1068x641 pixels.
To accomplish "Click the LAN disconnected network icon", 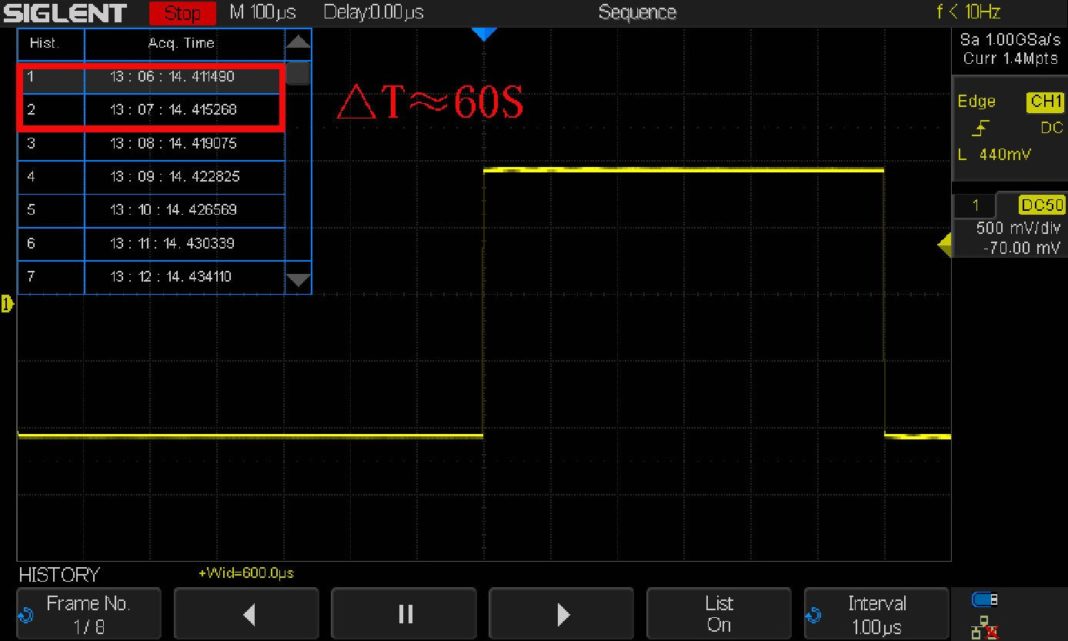I will [x=982, y=628].
